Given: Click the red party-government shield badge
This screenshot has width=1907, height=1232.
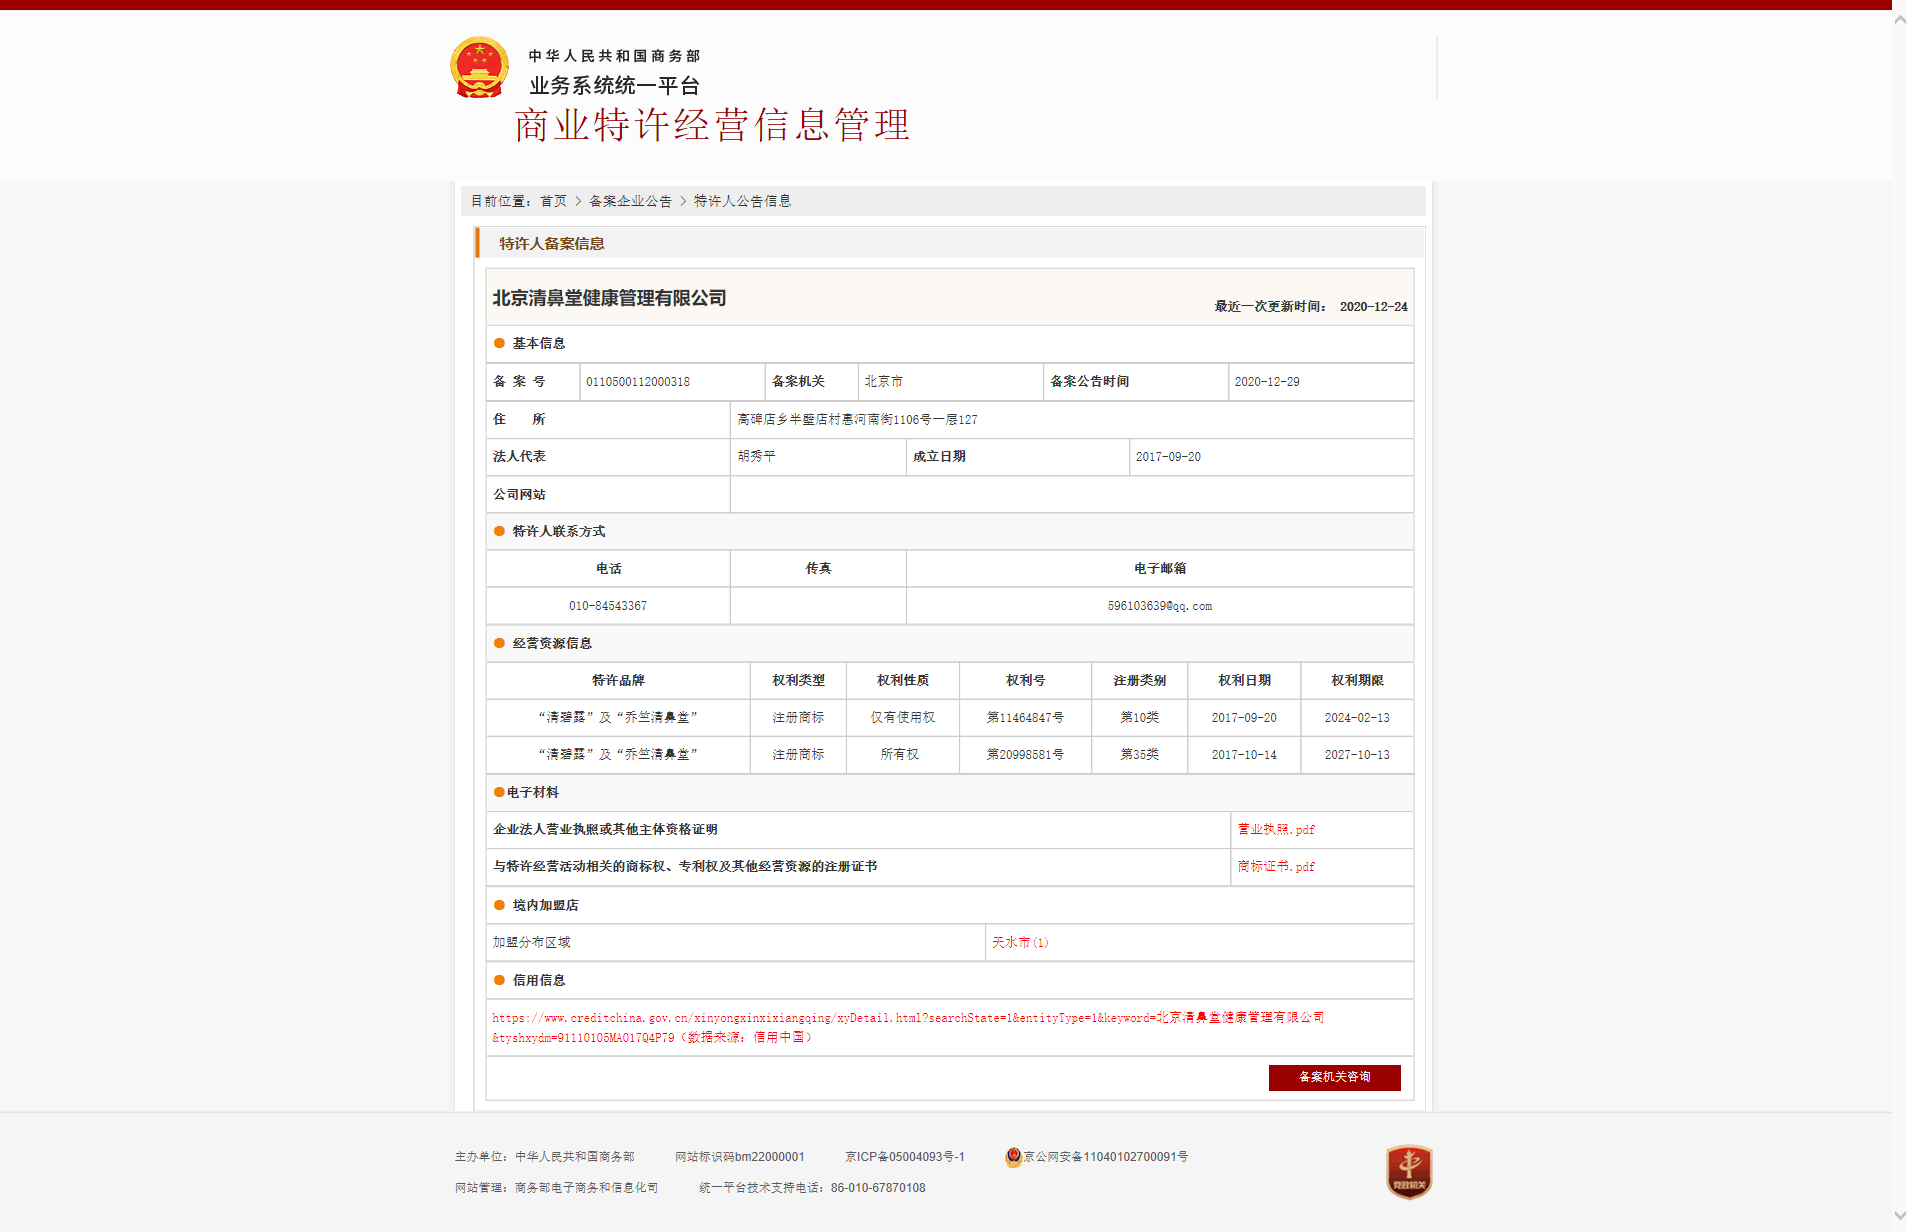Looking at the screenshot, I should (x=1408, y=1171).
